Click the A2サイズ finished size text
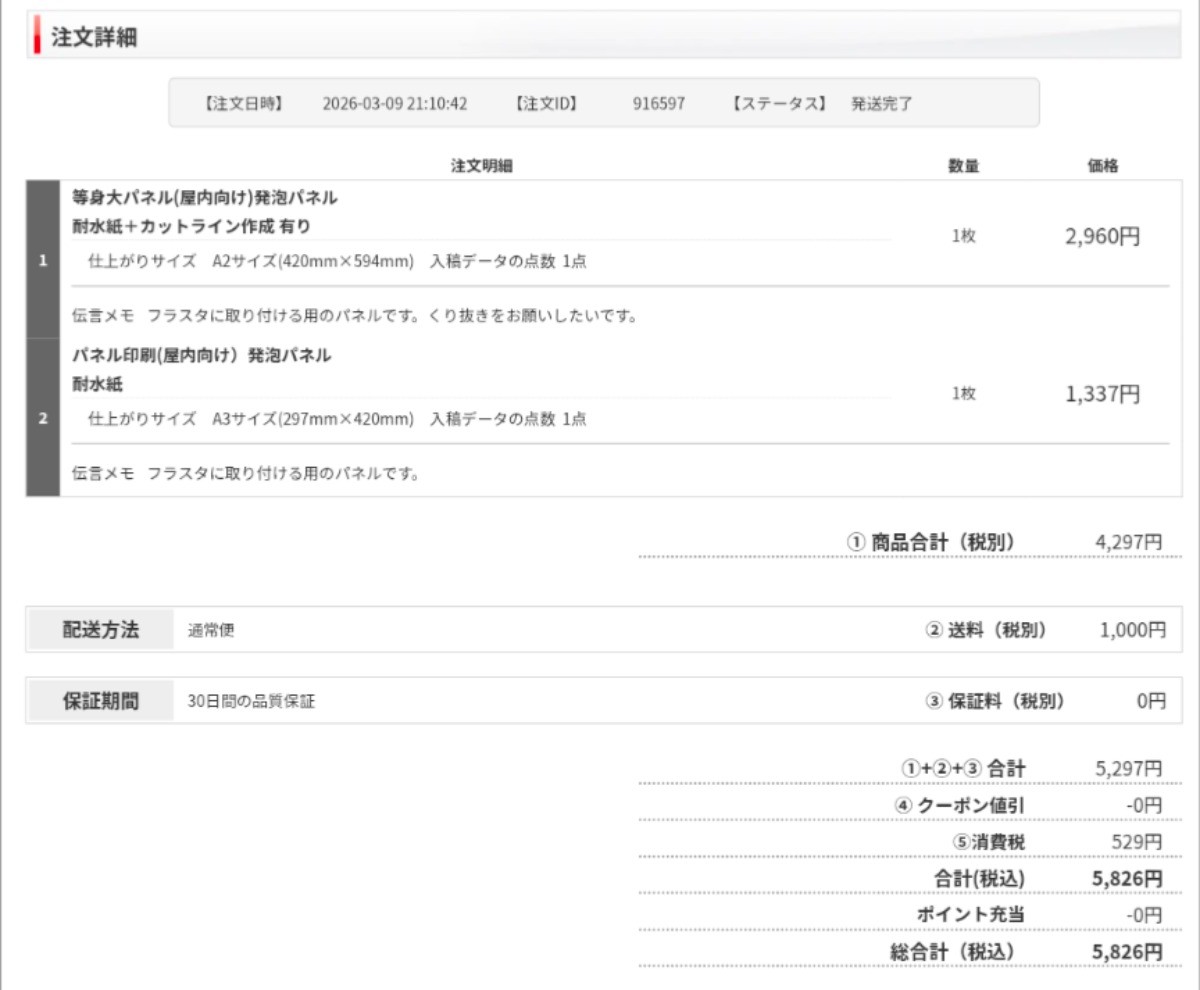Image resolution: width=1200 pixels, height=990 pixels. [x=312, y=262]
